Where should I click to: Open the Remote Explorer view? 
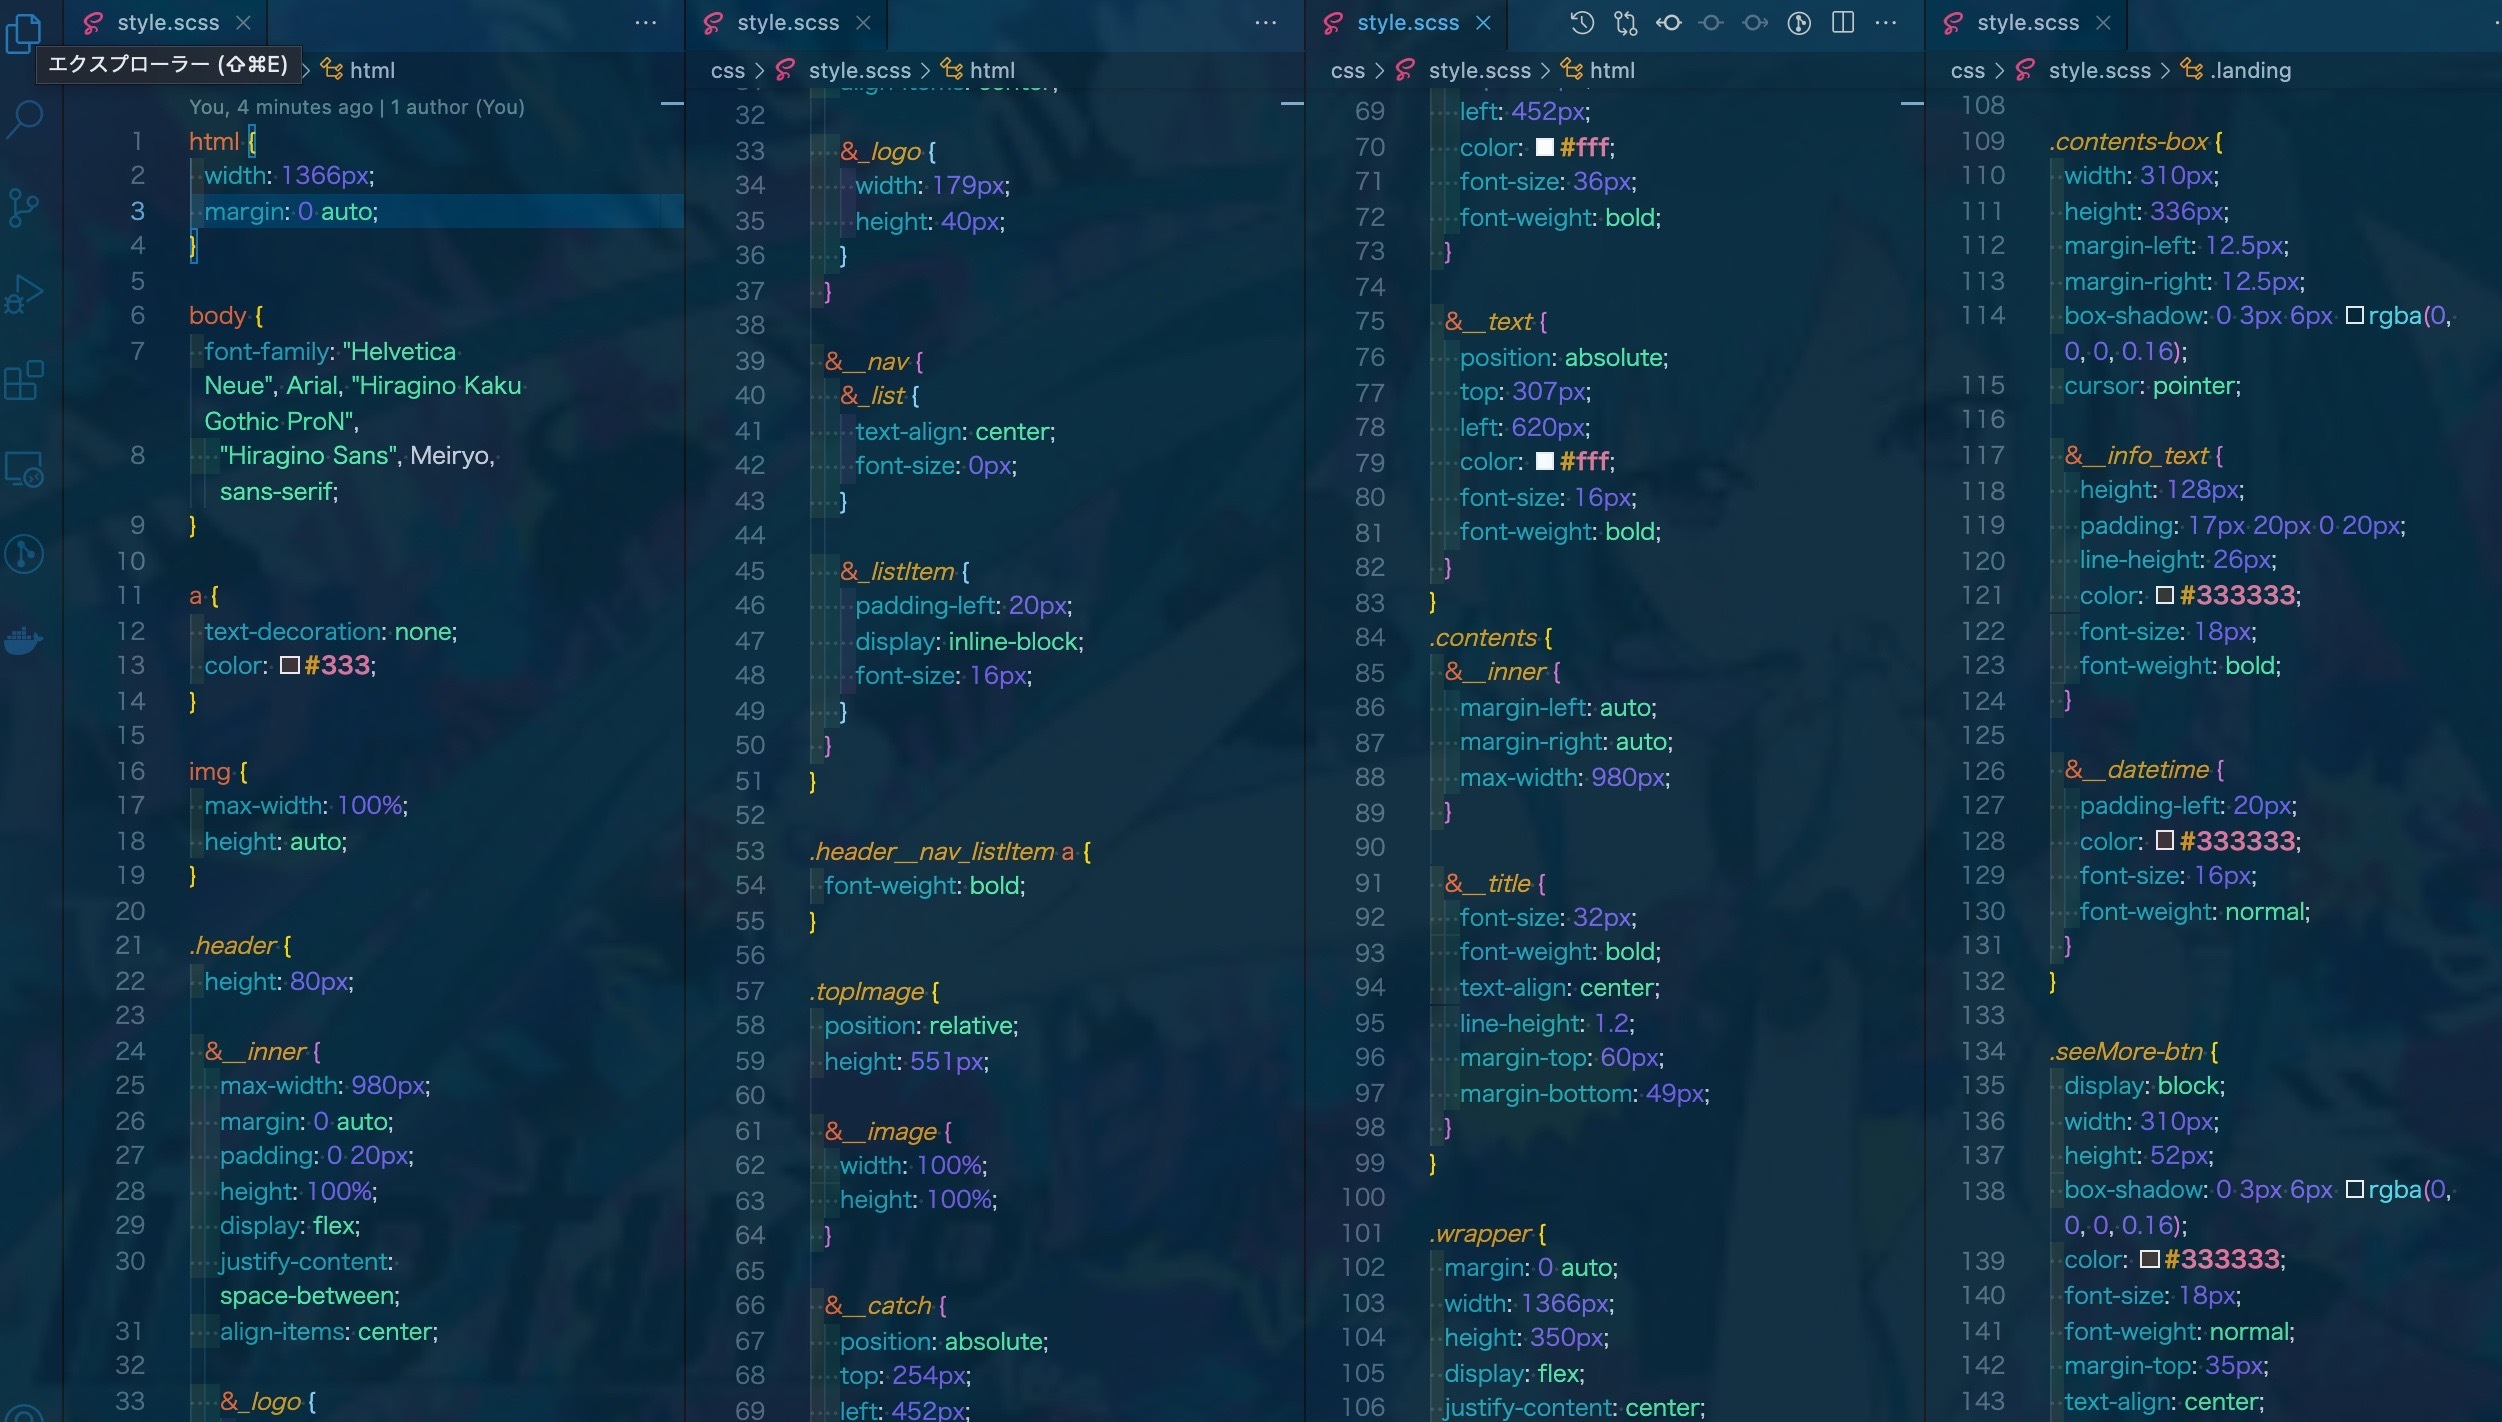click(24, 468)
